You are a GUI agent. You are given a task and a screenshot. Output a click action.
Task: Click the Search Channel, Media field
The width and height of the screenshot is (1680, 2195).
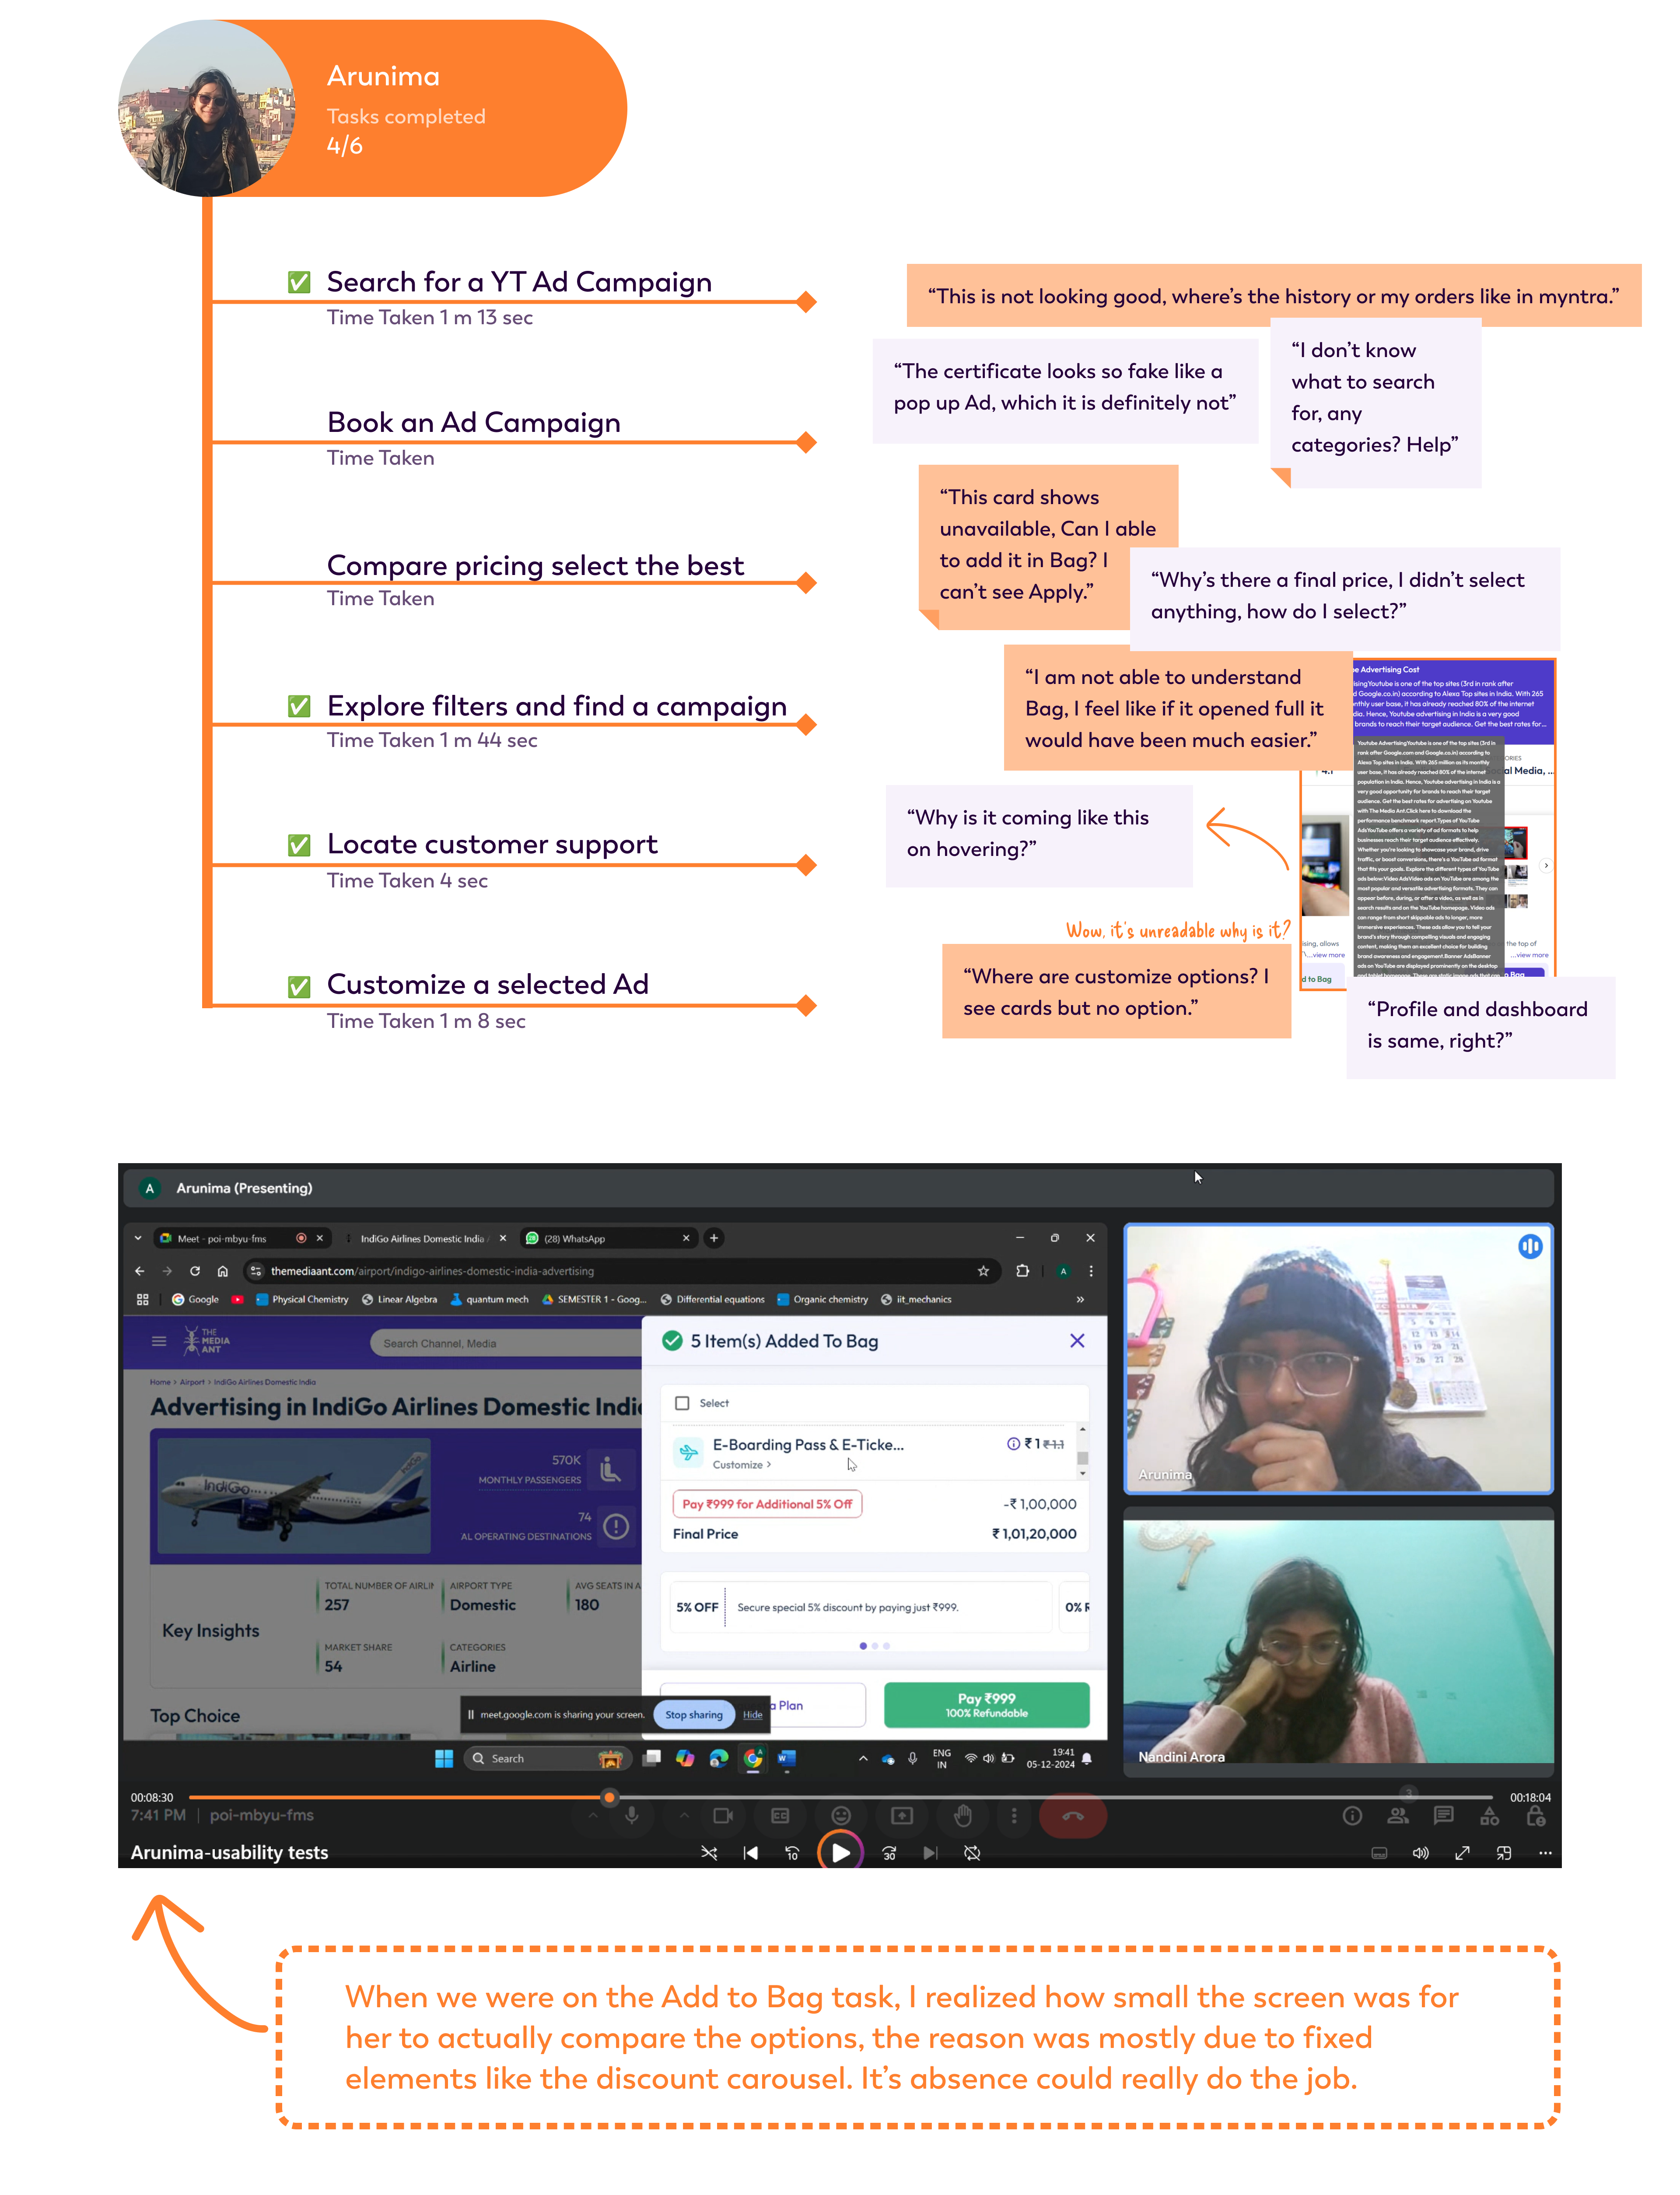pyautogui.click(x=506, y=1343)
